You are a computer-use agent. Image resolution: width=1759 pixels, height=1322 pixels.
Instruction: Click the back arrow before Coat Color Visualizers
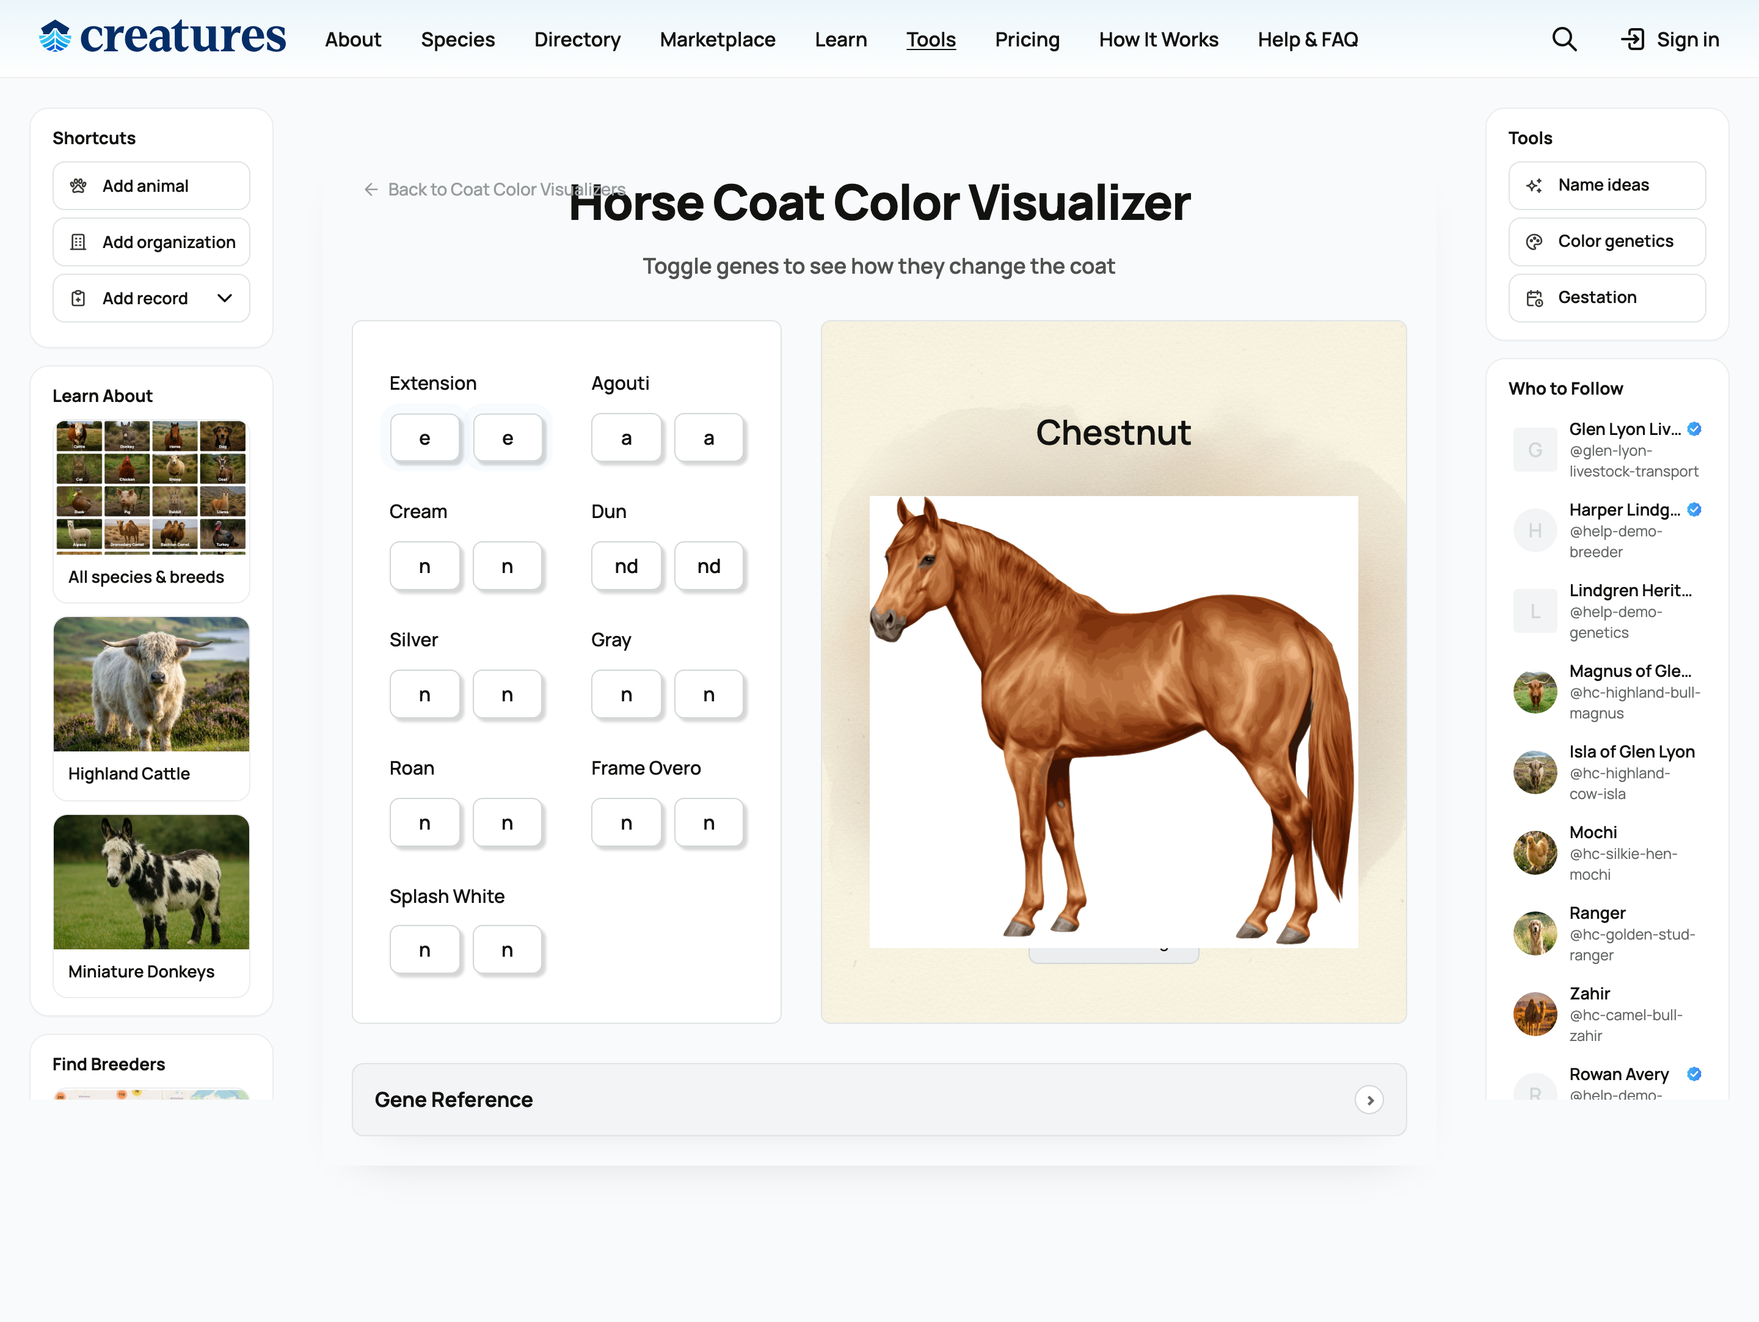click(371, 189)
